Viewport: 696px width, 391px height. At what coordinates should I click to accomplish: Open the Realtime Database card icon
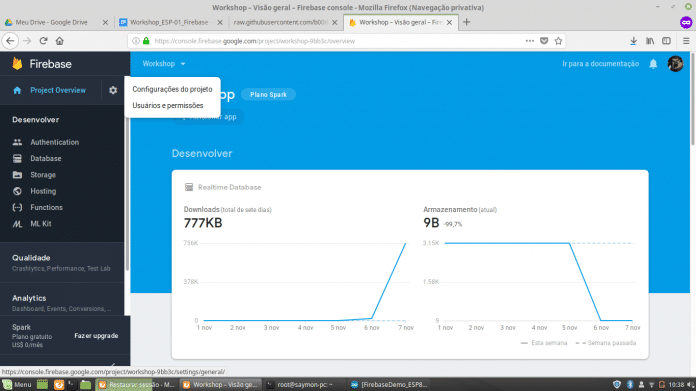click(189, 187)
